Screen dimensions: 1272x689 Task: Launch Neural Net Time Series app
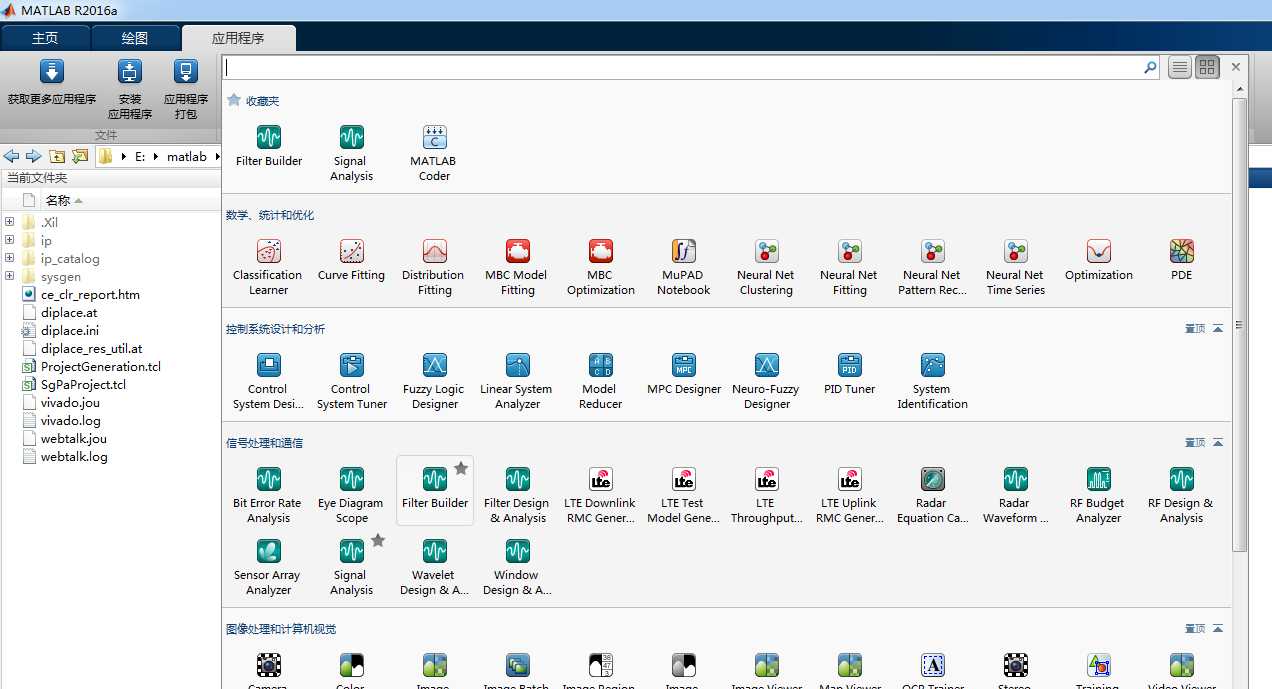1016,267
